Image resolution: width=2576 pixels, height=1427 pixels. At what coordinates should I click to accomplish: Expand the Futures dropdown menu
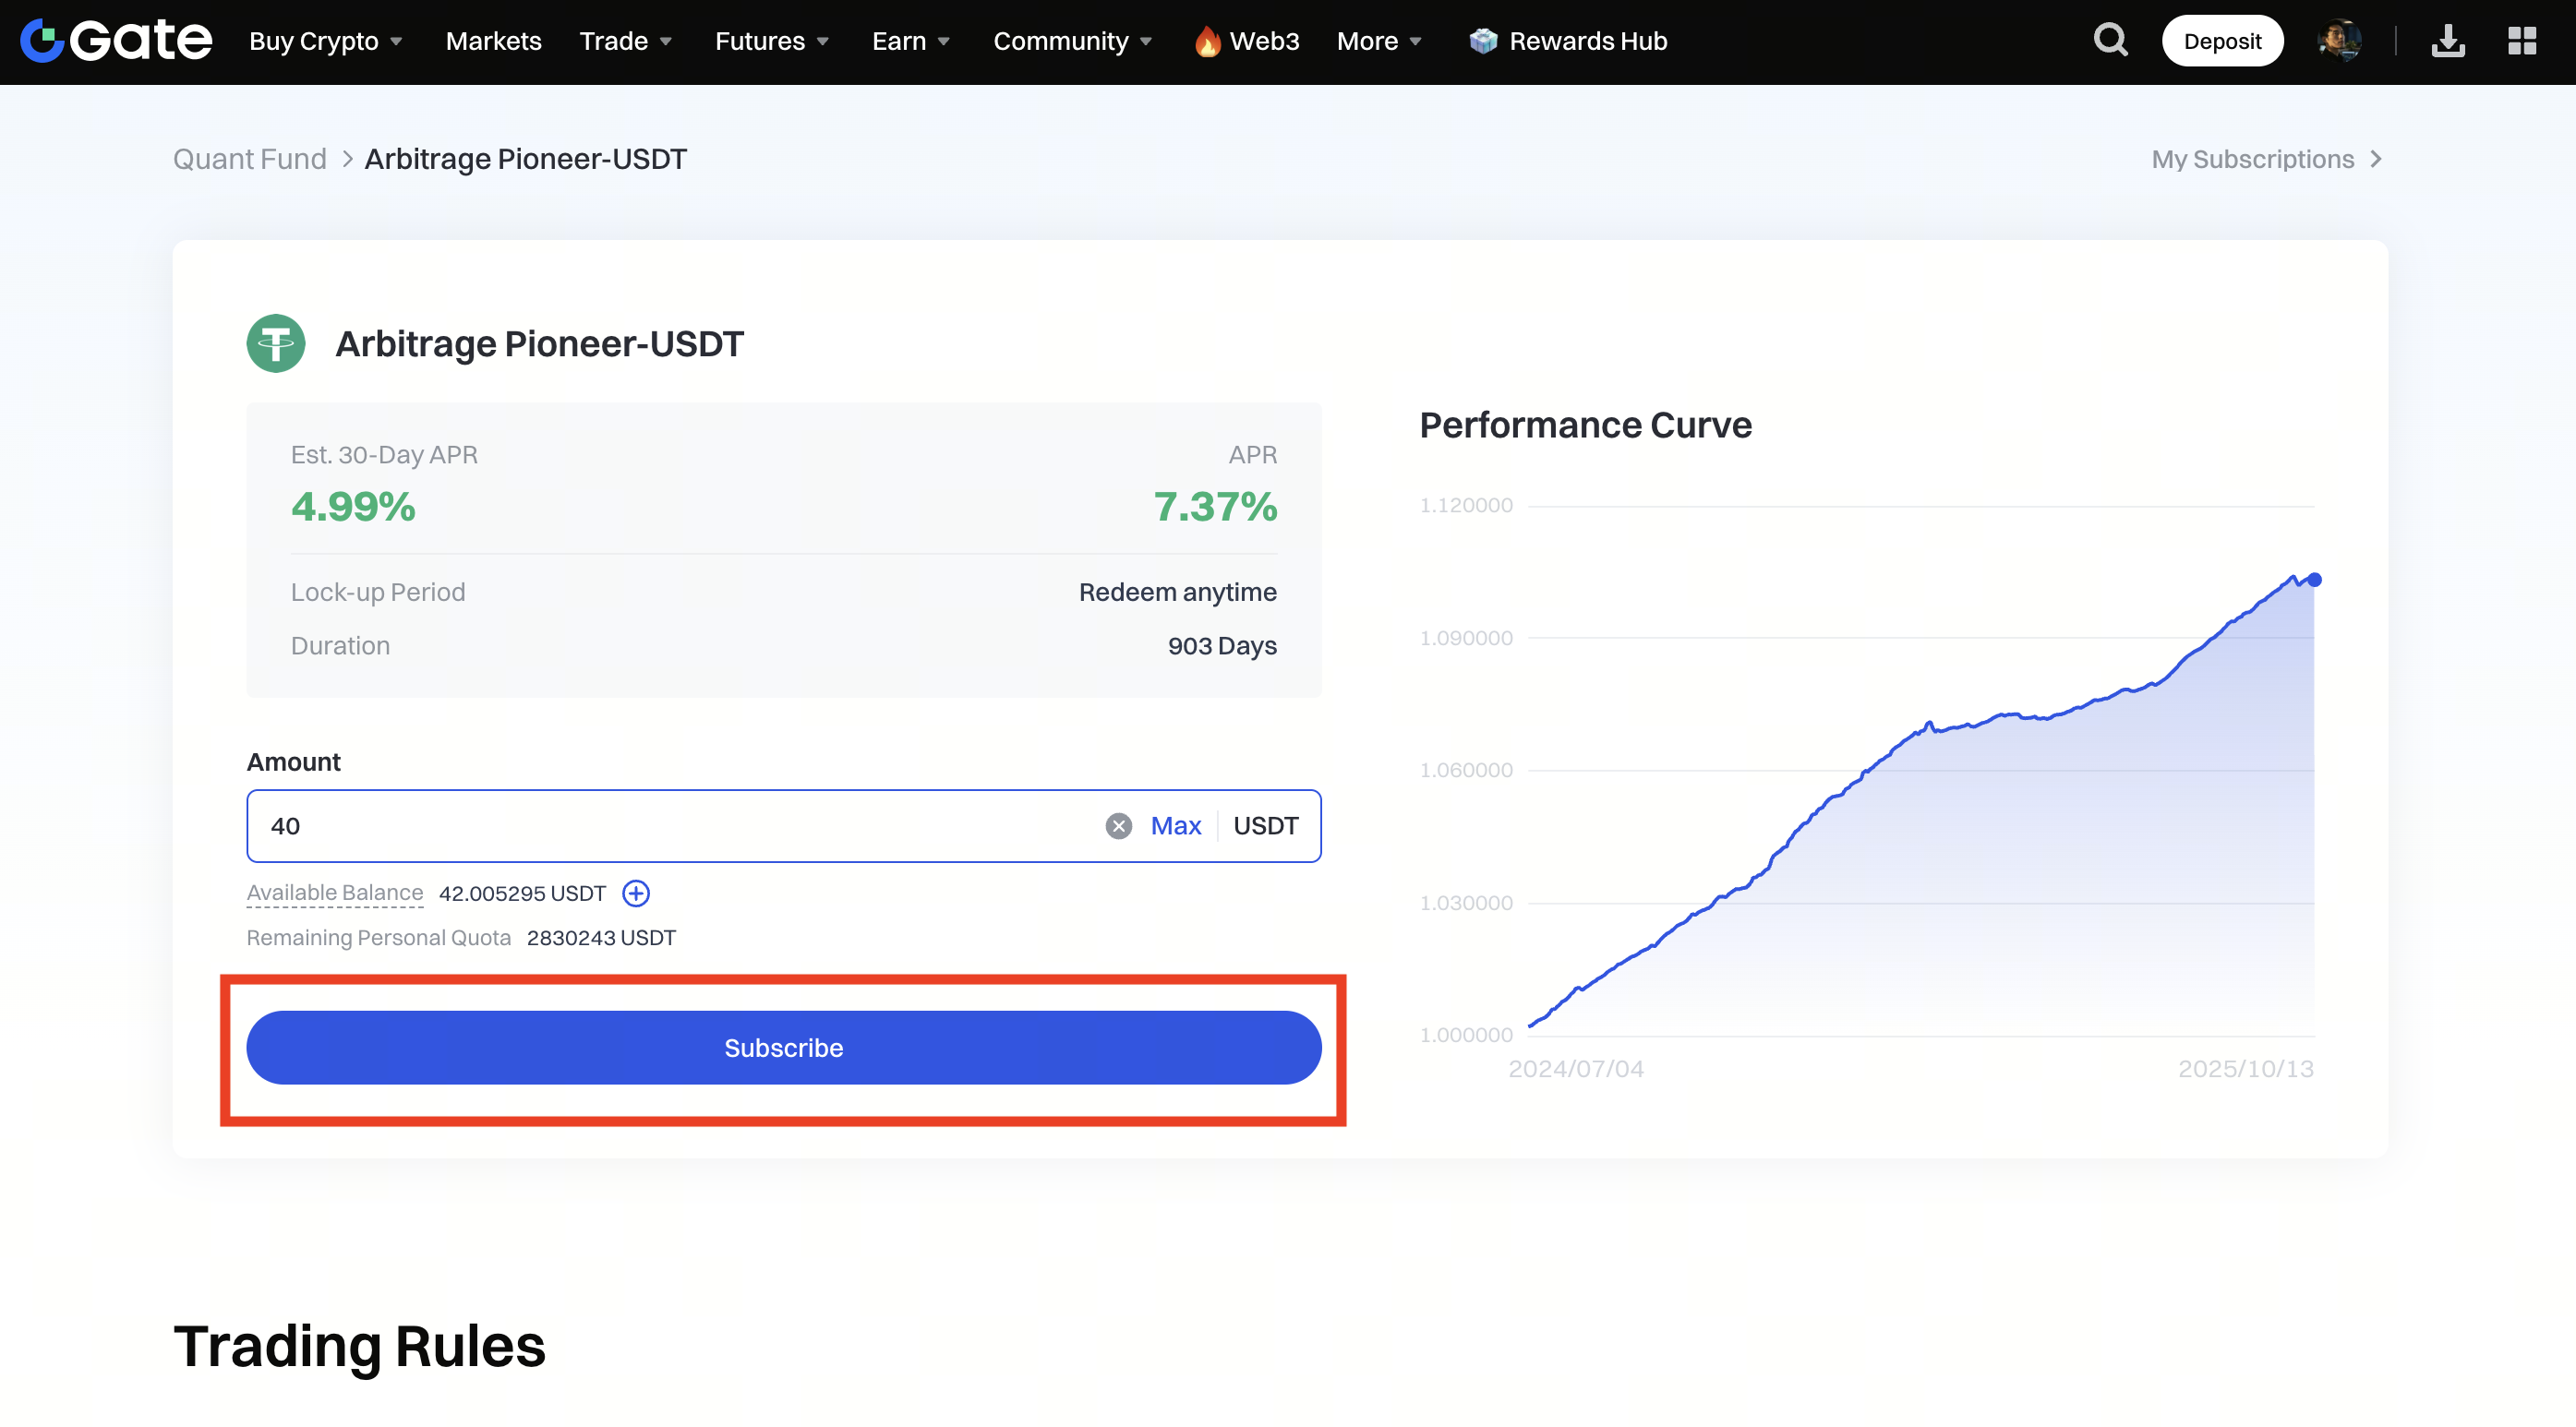(x=772, y=41)
